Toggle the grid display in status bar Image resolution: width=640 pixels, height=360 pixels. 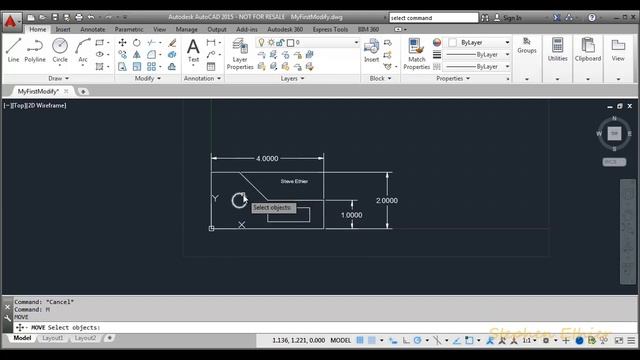(360, 340)
